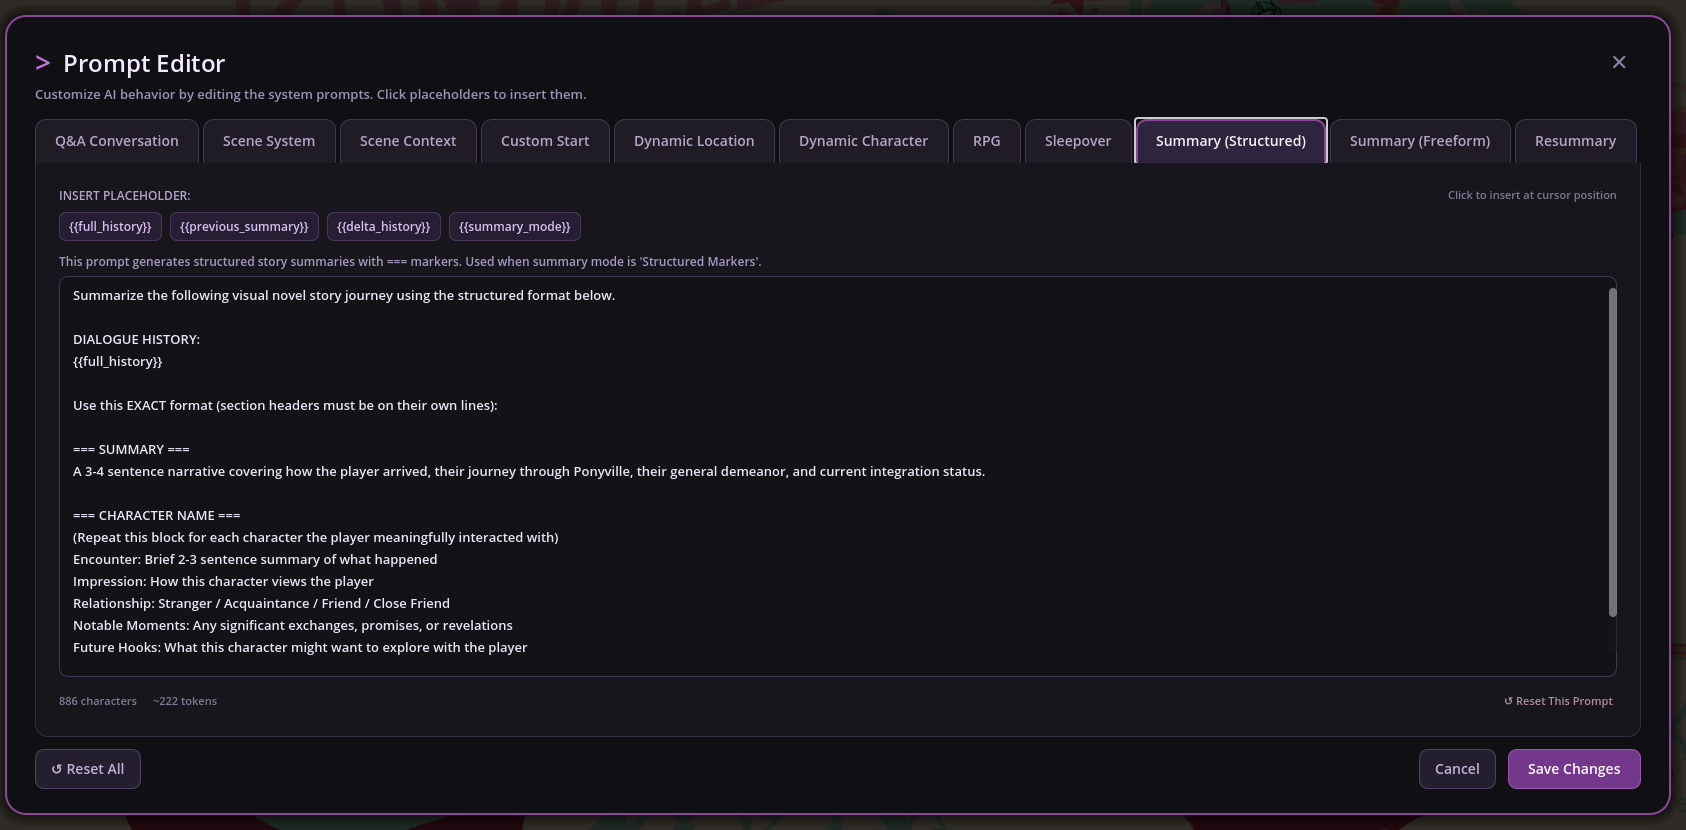Open the Dynamic Location tab
Screen dimensions: 1686x830
[694, 141]
